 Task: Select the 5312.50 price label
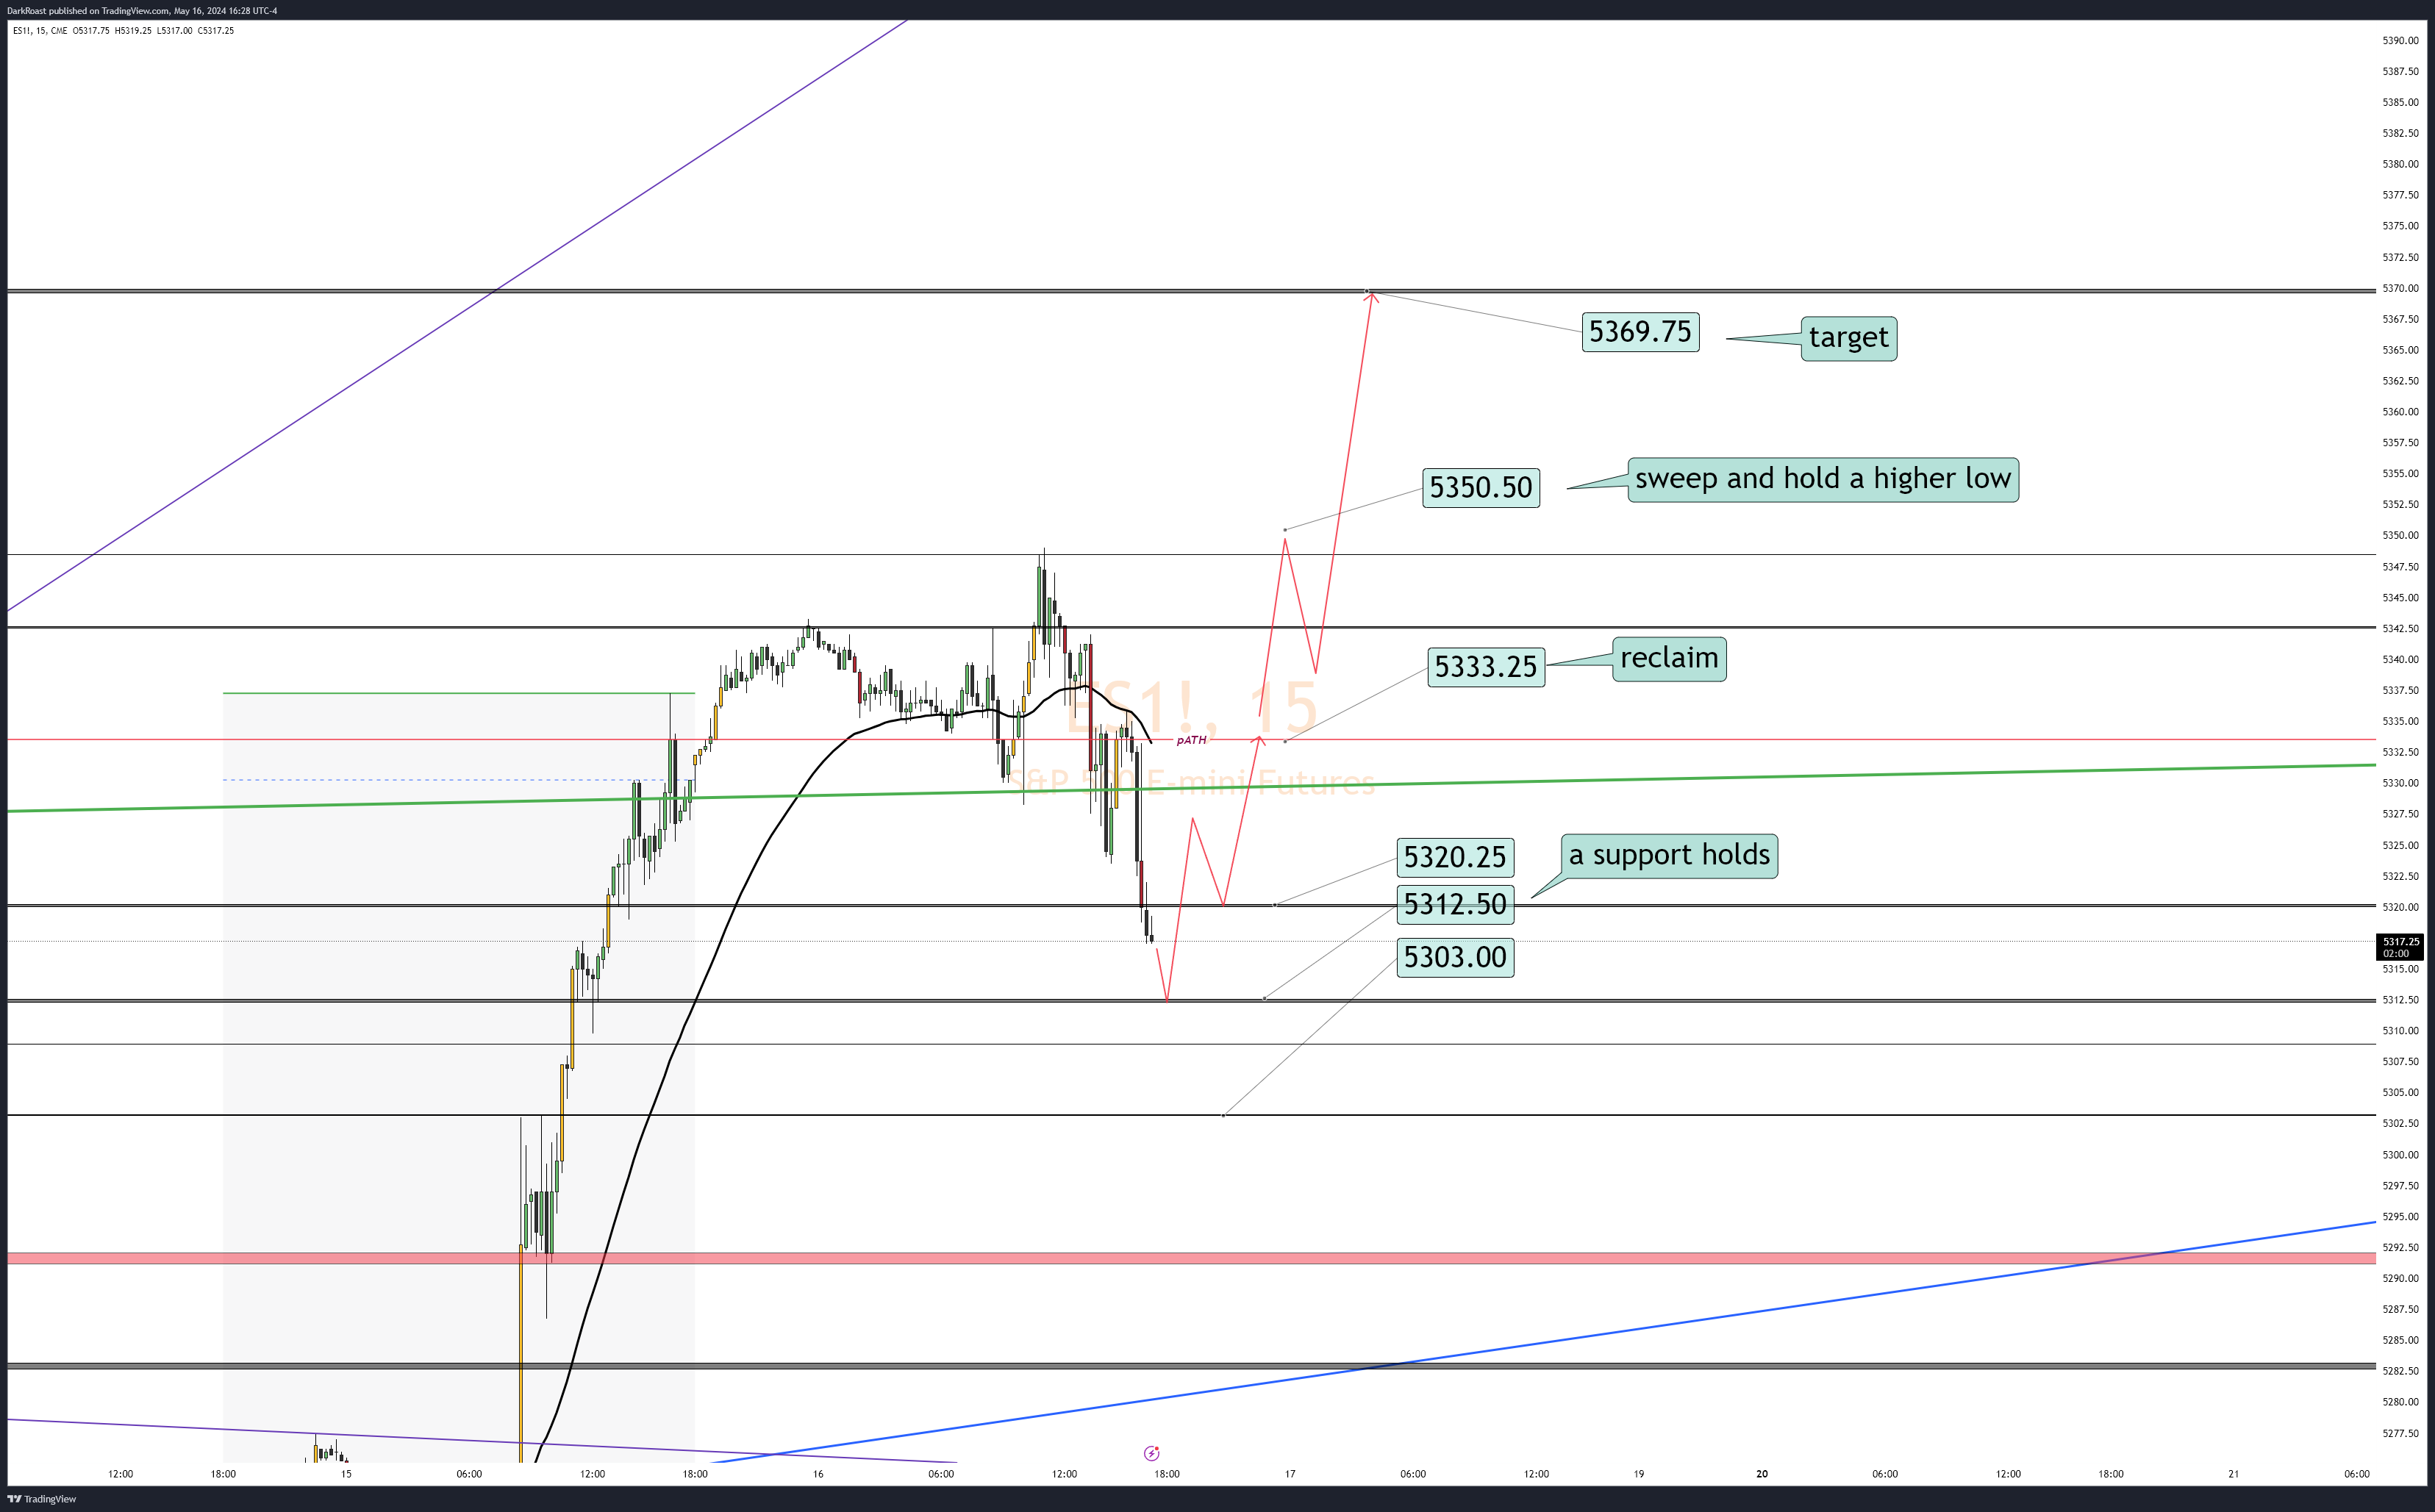[1454, 904]
